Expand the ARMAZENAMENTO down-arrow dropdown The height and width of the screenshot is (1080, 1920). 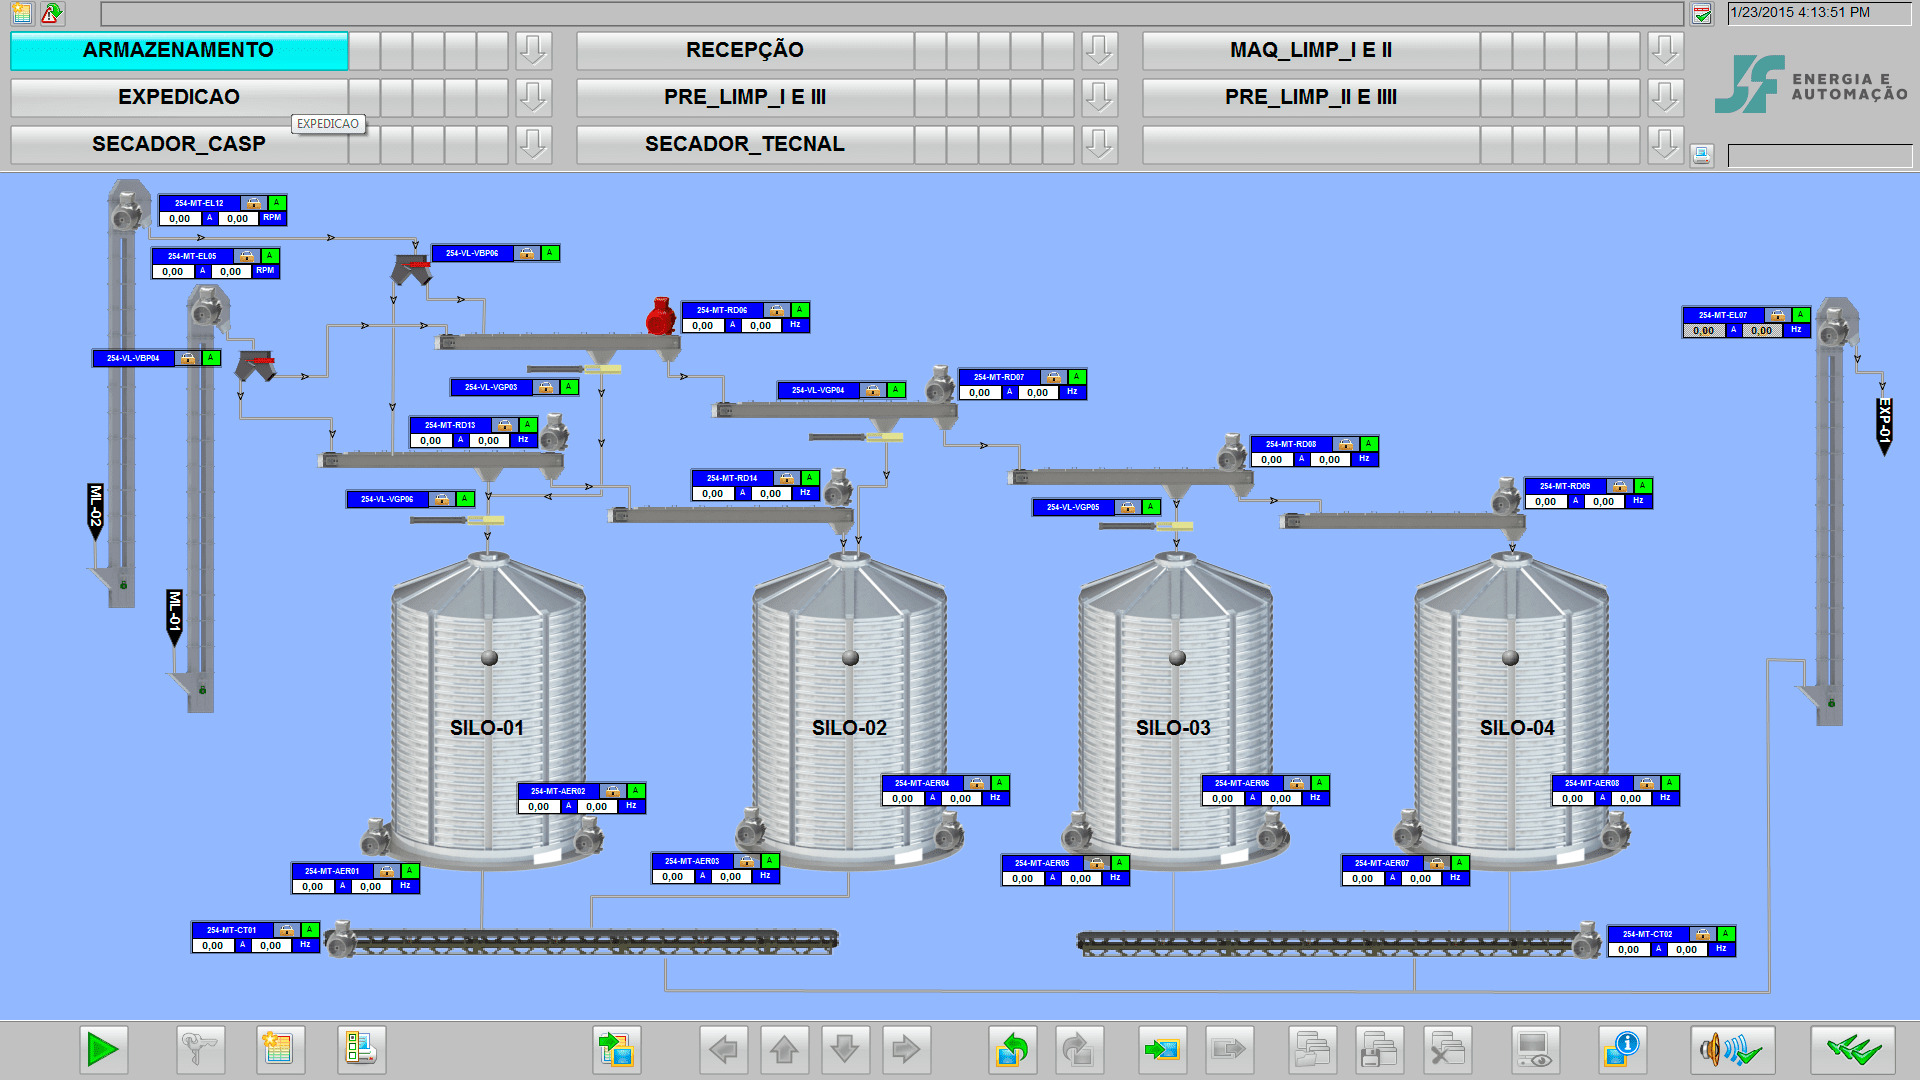coord(533,50)
